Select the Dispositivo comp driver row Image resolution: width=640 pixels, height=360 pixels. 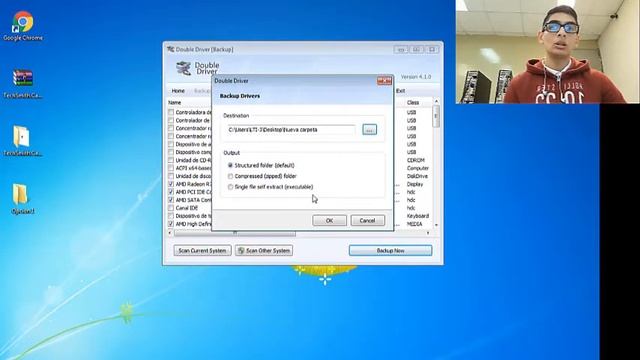pos(193,152)
